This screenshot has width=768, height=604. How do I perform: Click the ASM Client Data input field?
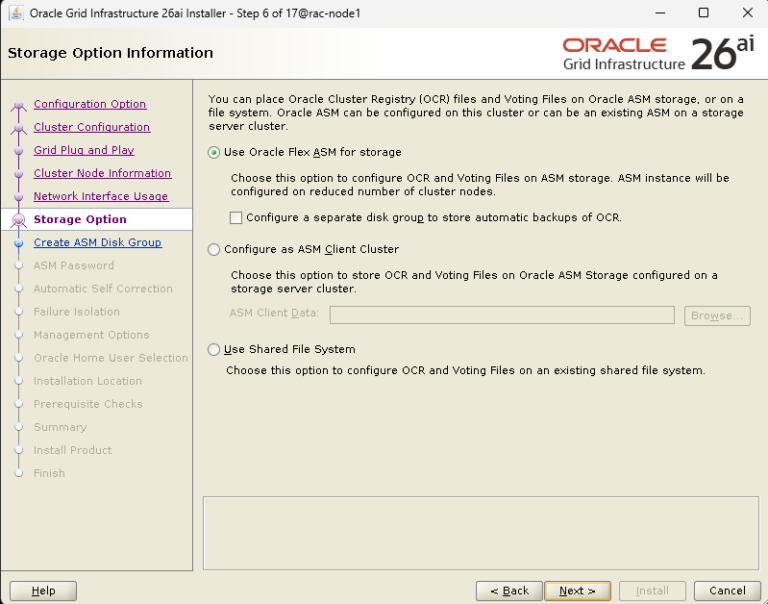(502, 315)
